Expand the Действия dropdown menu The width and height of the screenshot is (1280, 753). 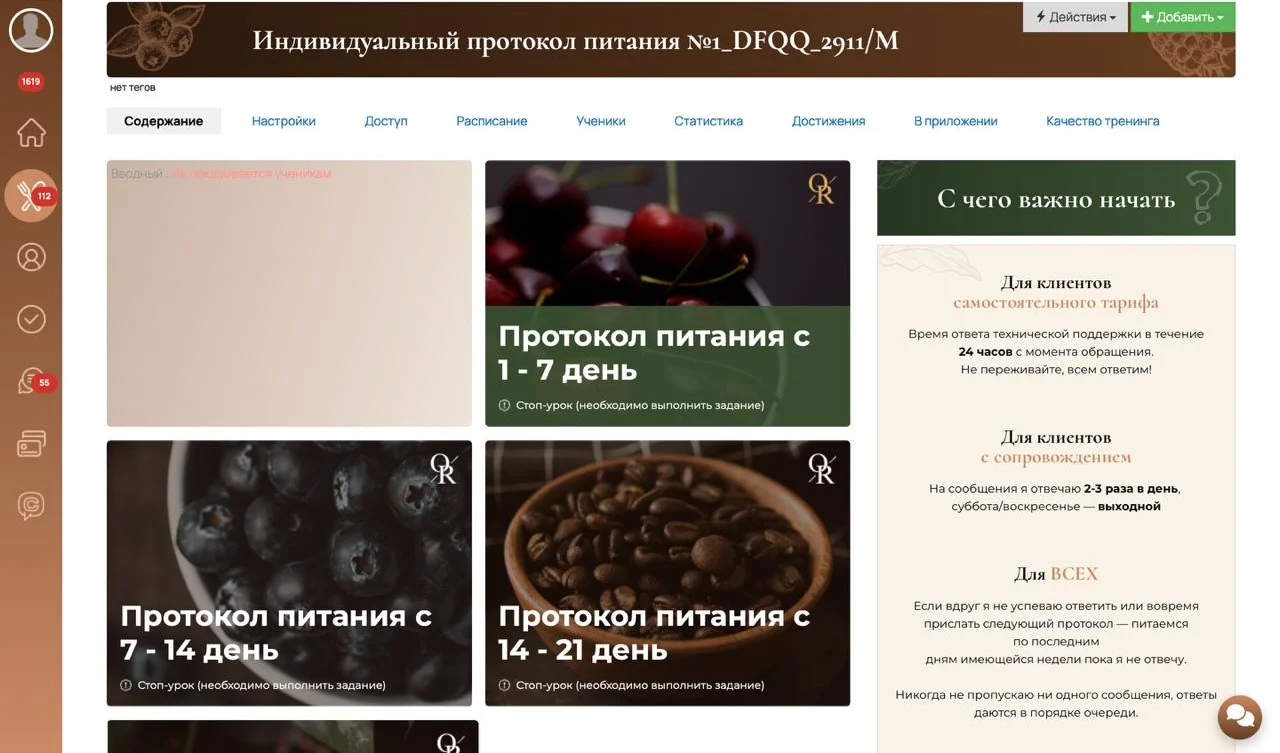click(x=1075, y=16)
